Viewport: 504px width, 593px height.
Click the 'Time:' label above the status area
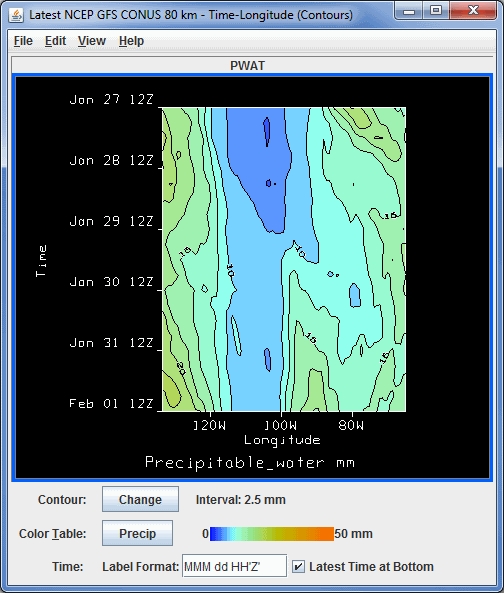pyautogui.click(x=68, y=567)
